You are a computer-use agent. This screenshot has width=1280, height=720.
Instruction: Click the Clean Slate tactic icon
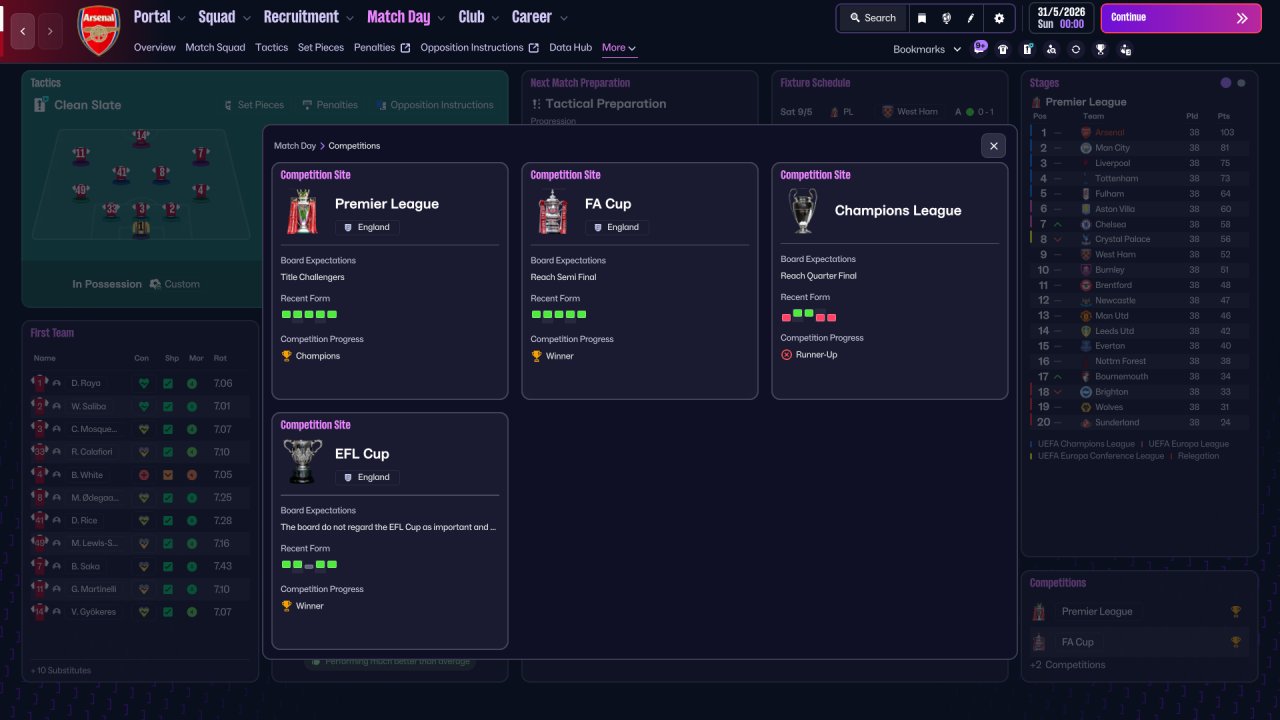[x=40, y=105]
